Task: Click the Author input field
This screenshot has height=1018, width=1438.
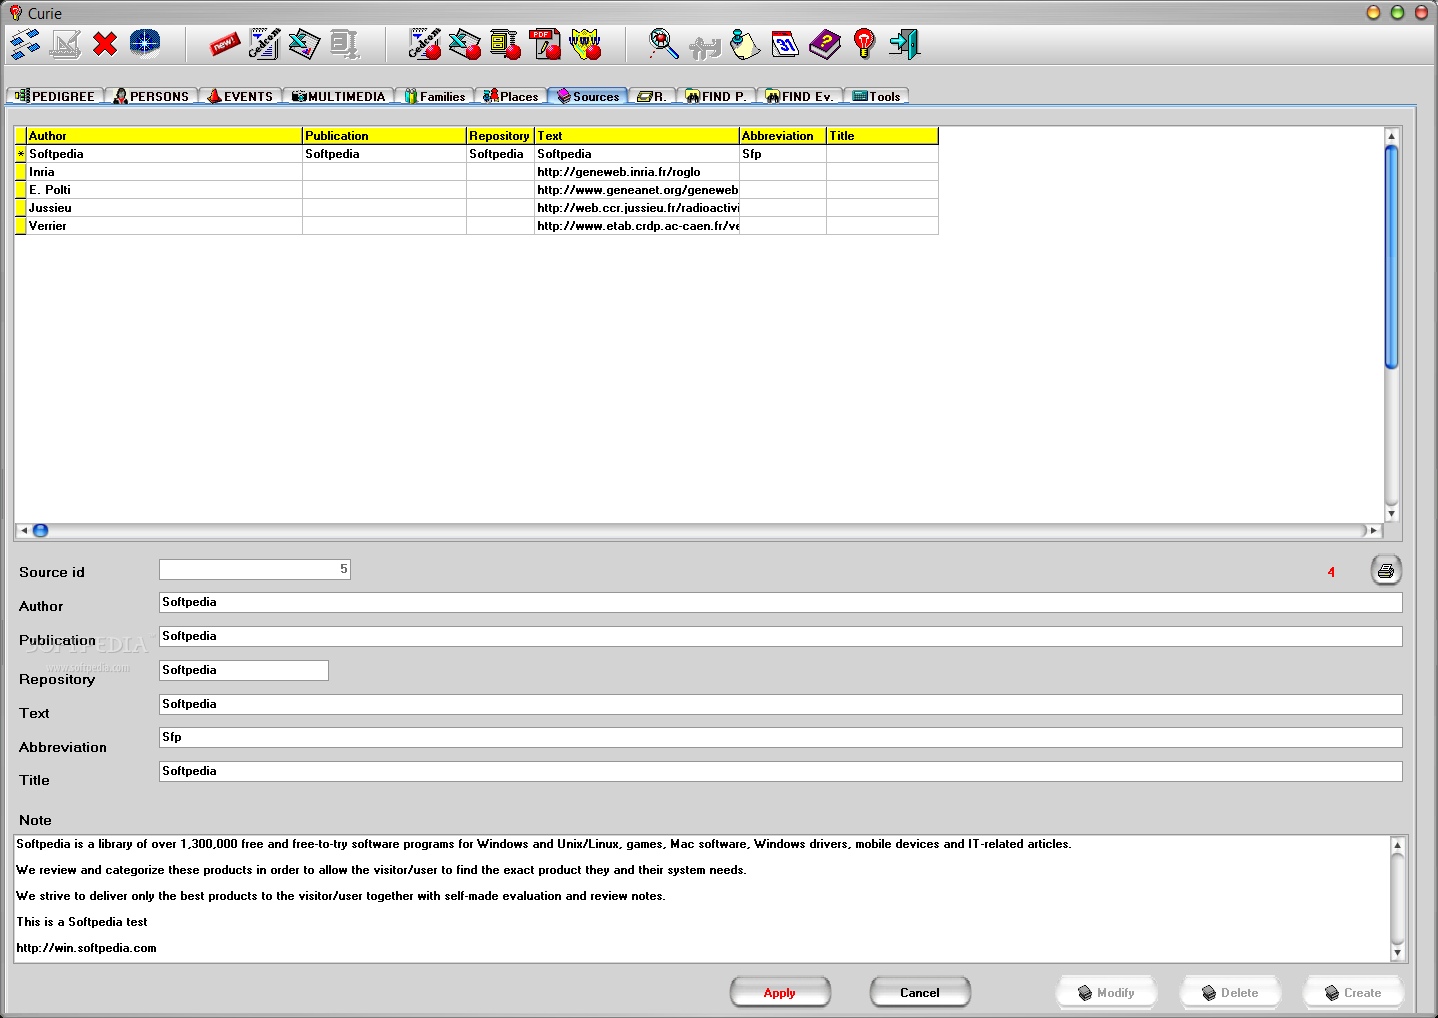Action: pos(780,602)
